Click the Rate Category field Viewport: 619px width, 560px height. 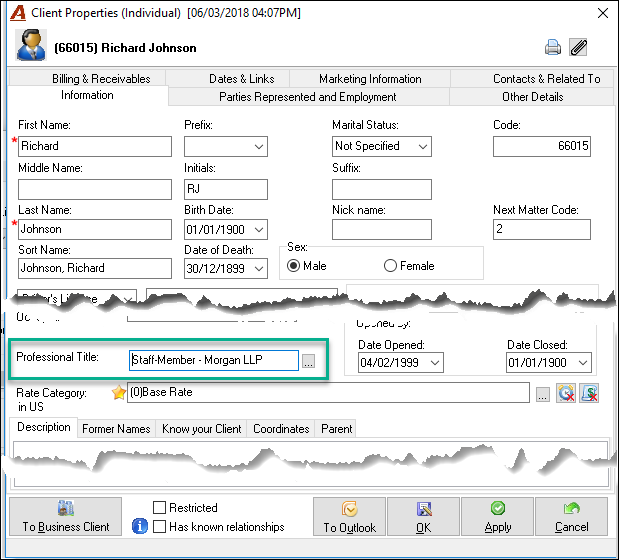[x=328, y=393]
